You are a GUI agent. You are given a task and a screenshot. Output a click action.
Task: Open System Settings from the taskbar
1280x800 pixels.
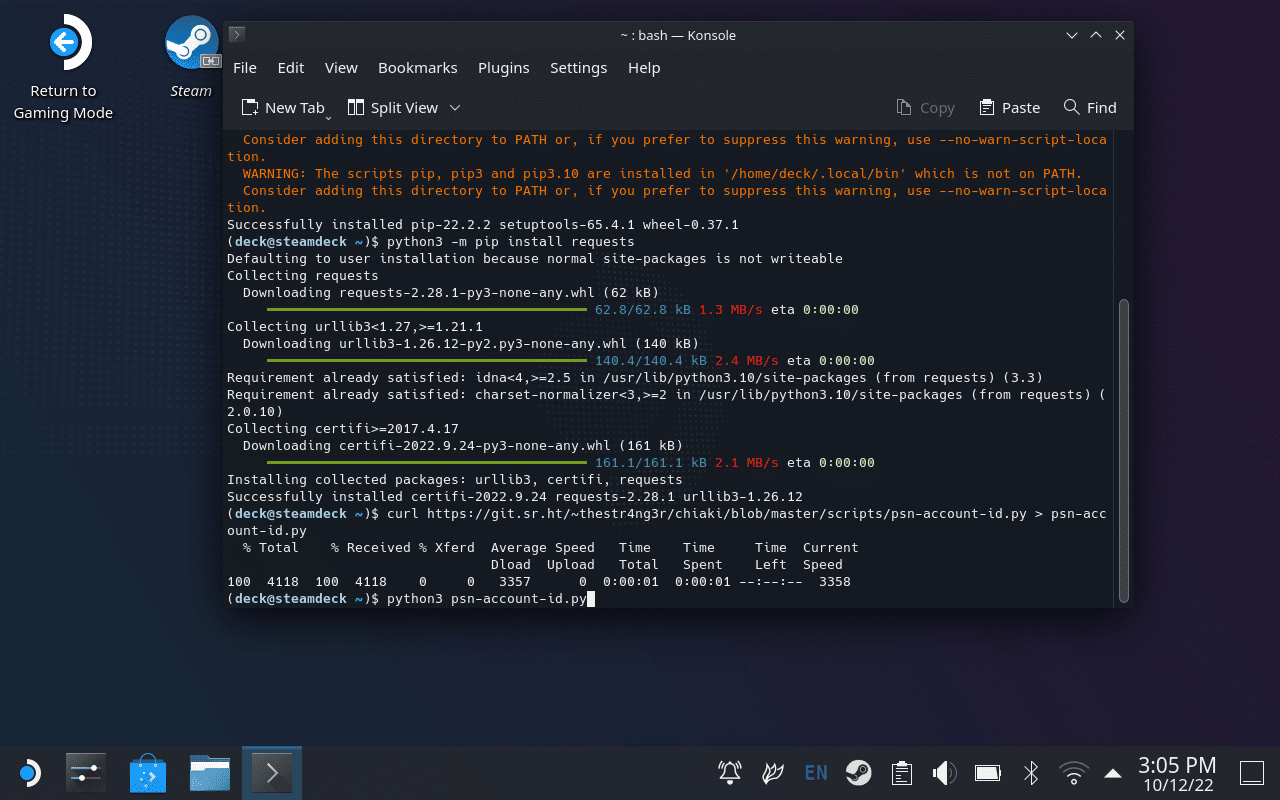pos(86,773)
